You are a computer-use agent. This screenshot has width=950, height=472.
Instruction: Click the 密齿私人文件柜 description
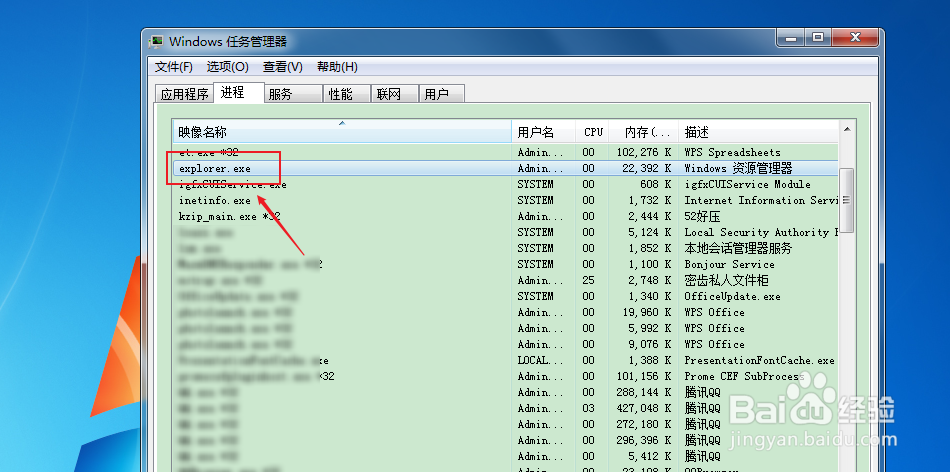(x=726, y=281)
